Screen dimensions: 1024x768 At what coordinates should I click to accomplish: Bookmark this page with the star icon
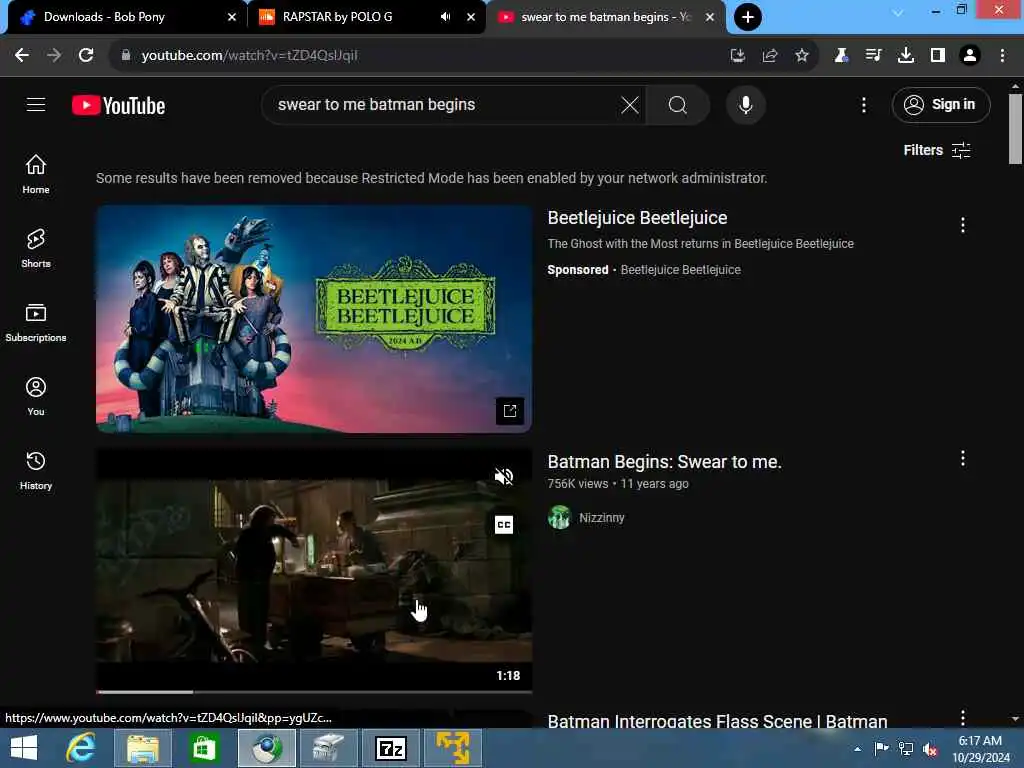[801, 56]
